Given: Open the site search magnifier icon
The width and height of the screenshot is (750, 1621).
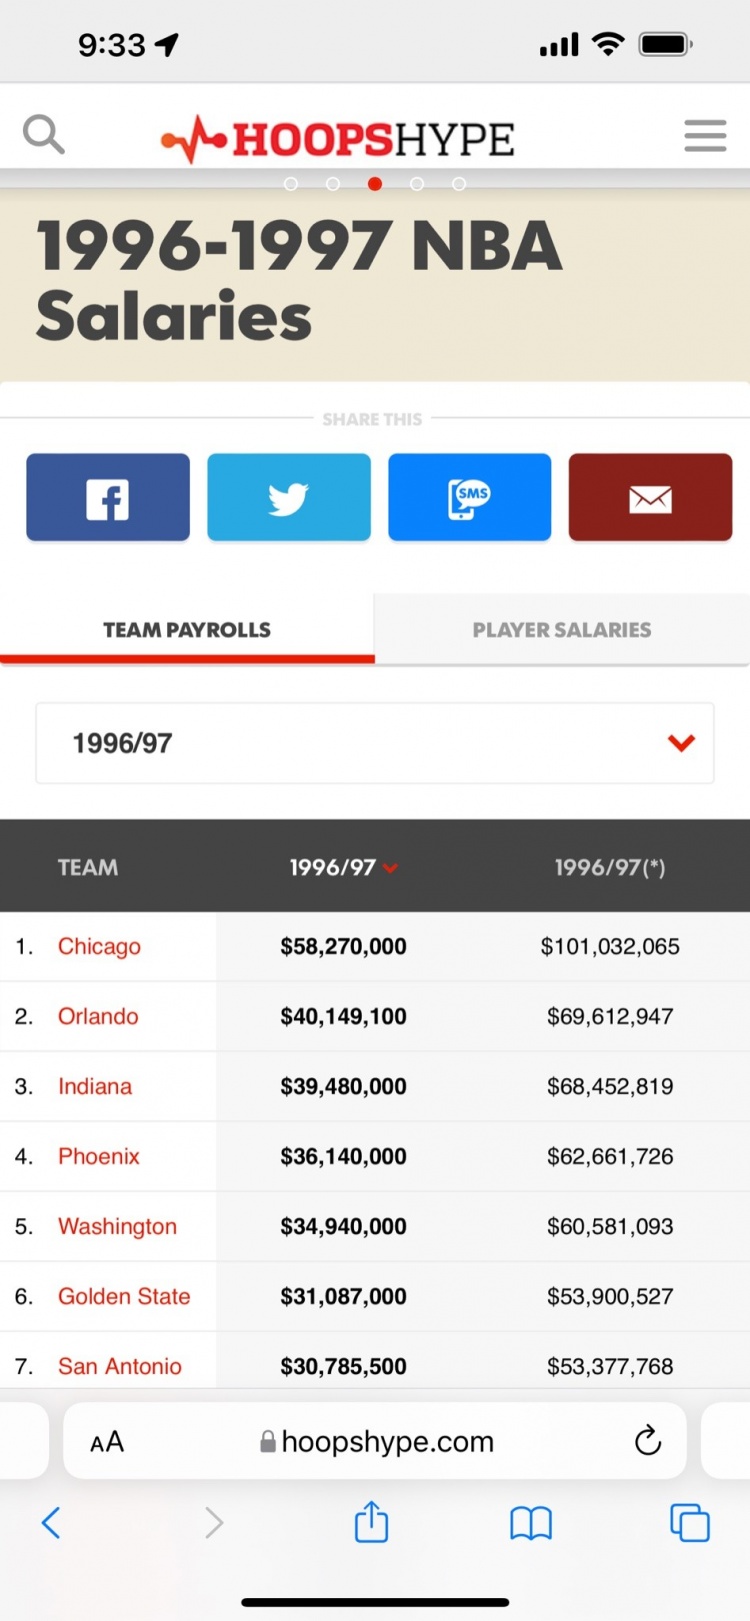Looking at the screenshot, I should click(44, 134).
